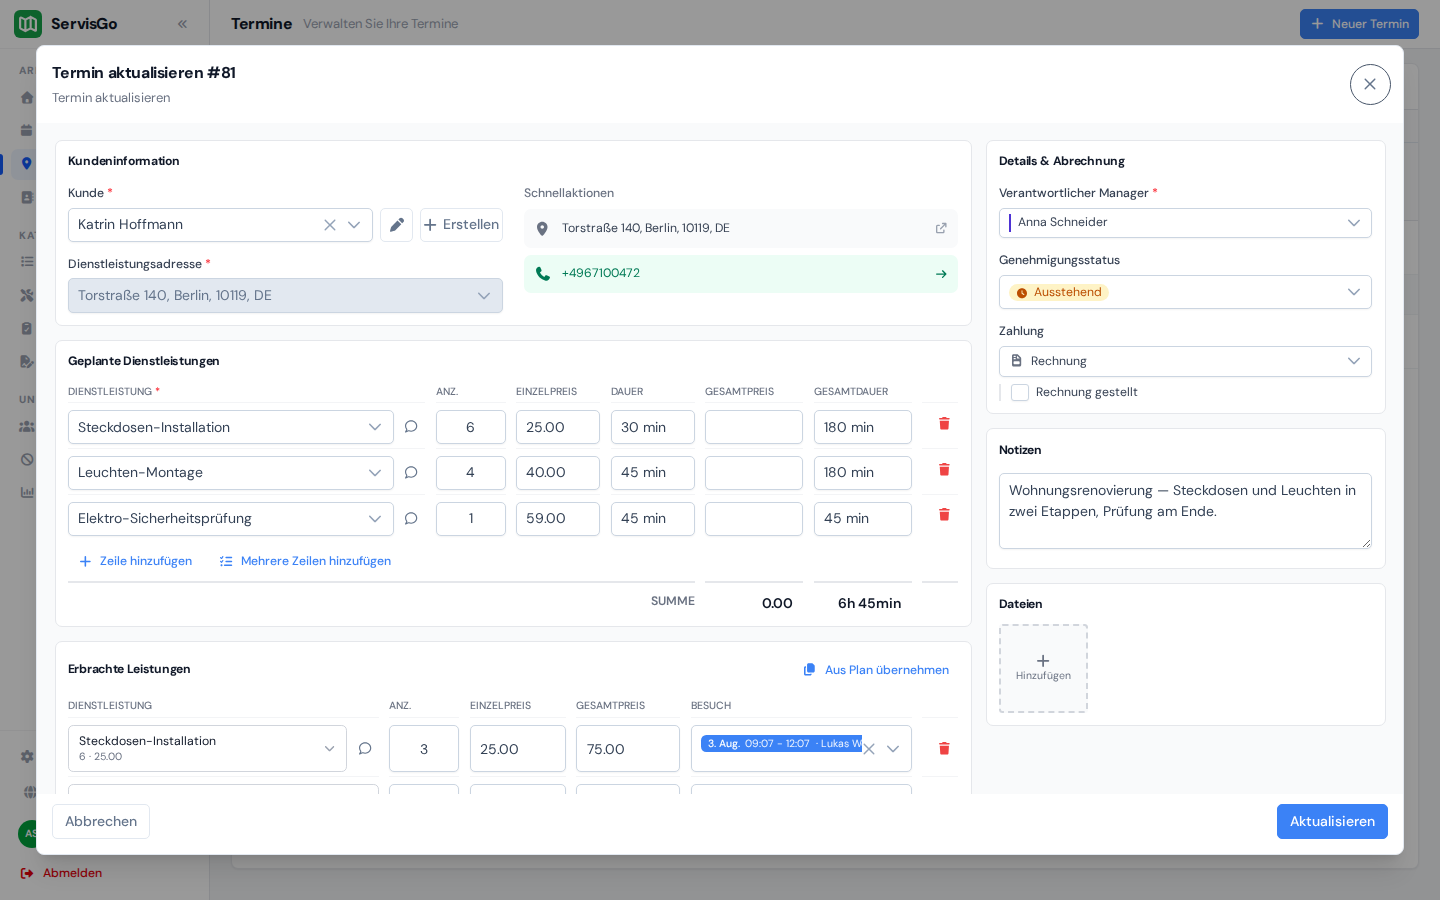
Task: Click quantity field with value 6
Action: click(x=471, y=427)
